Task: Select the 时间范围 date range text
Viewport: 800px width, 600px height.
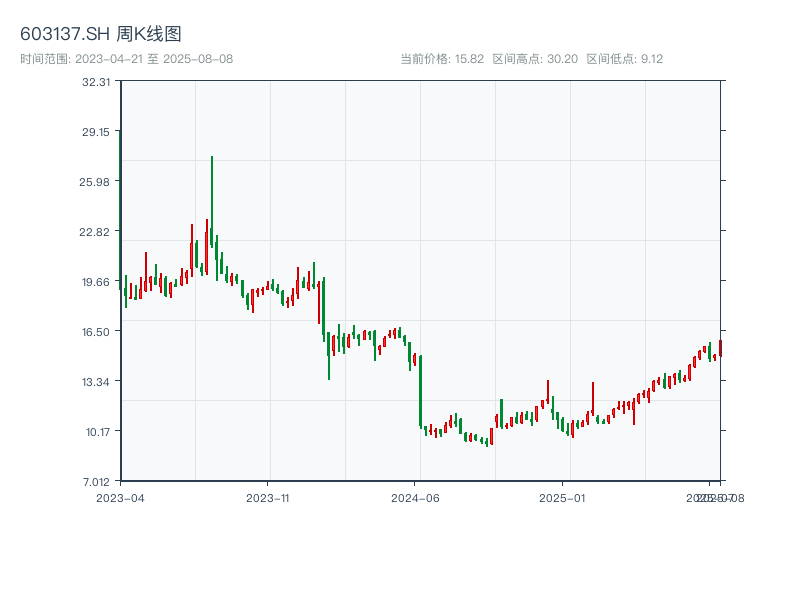Action: coord(127,59)
